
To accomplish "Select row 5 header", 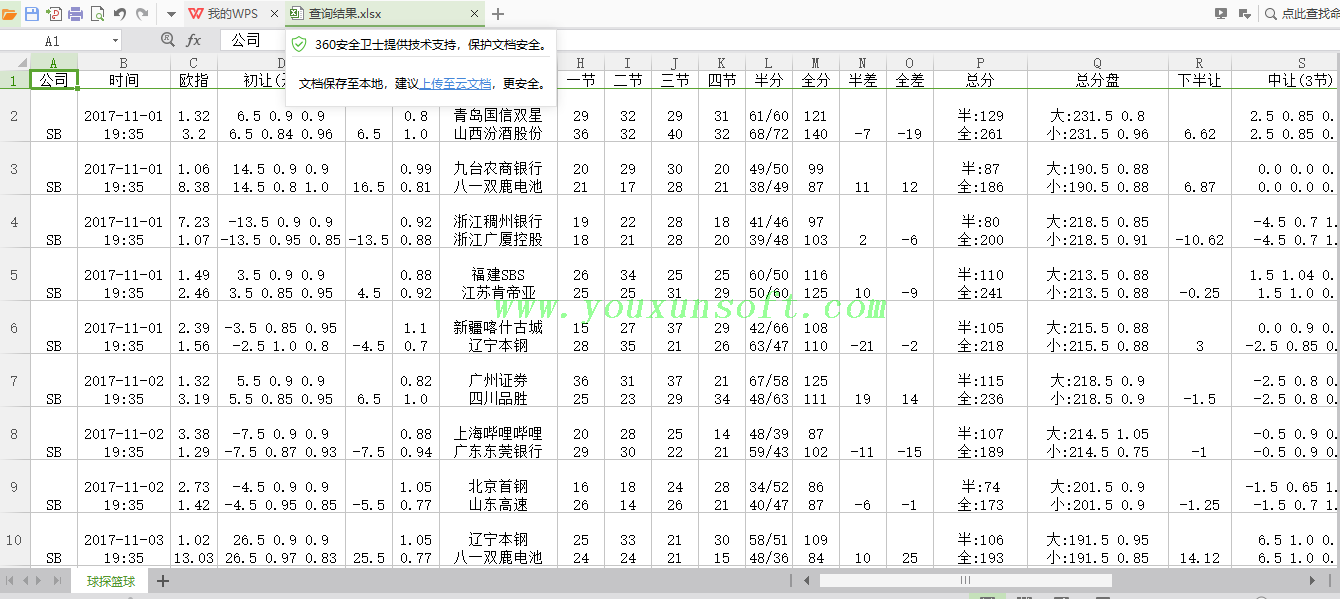I will (x=15, y=275).
